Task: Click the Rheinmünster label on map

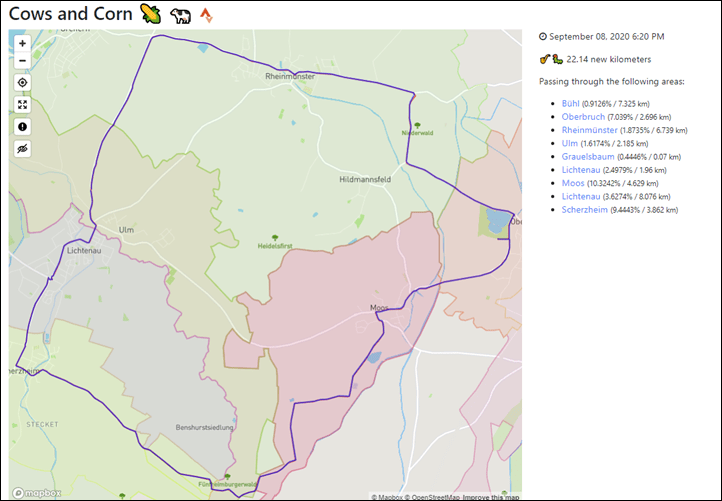Action: tap(290, 76)
